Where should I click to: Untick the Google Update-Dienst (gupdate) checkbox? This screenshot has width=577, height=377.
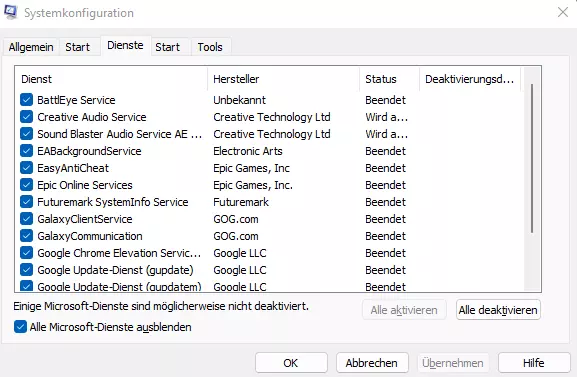[26, 270]
